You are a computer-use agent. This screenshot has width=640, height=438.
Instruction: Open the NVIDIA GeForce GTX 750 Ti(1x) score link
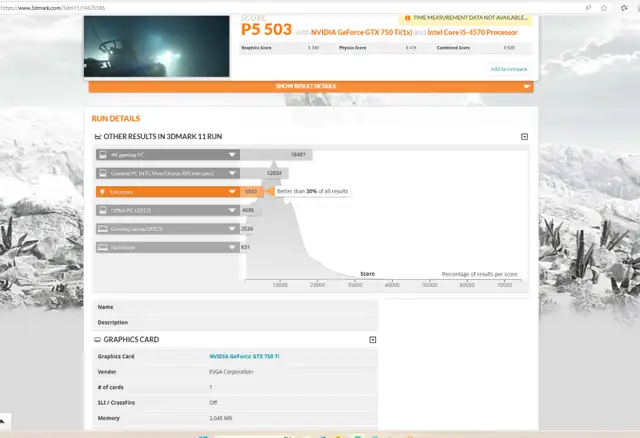(x=362, y=32)
